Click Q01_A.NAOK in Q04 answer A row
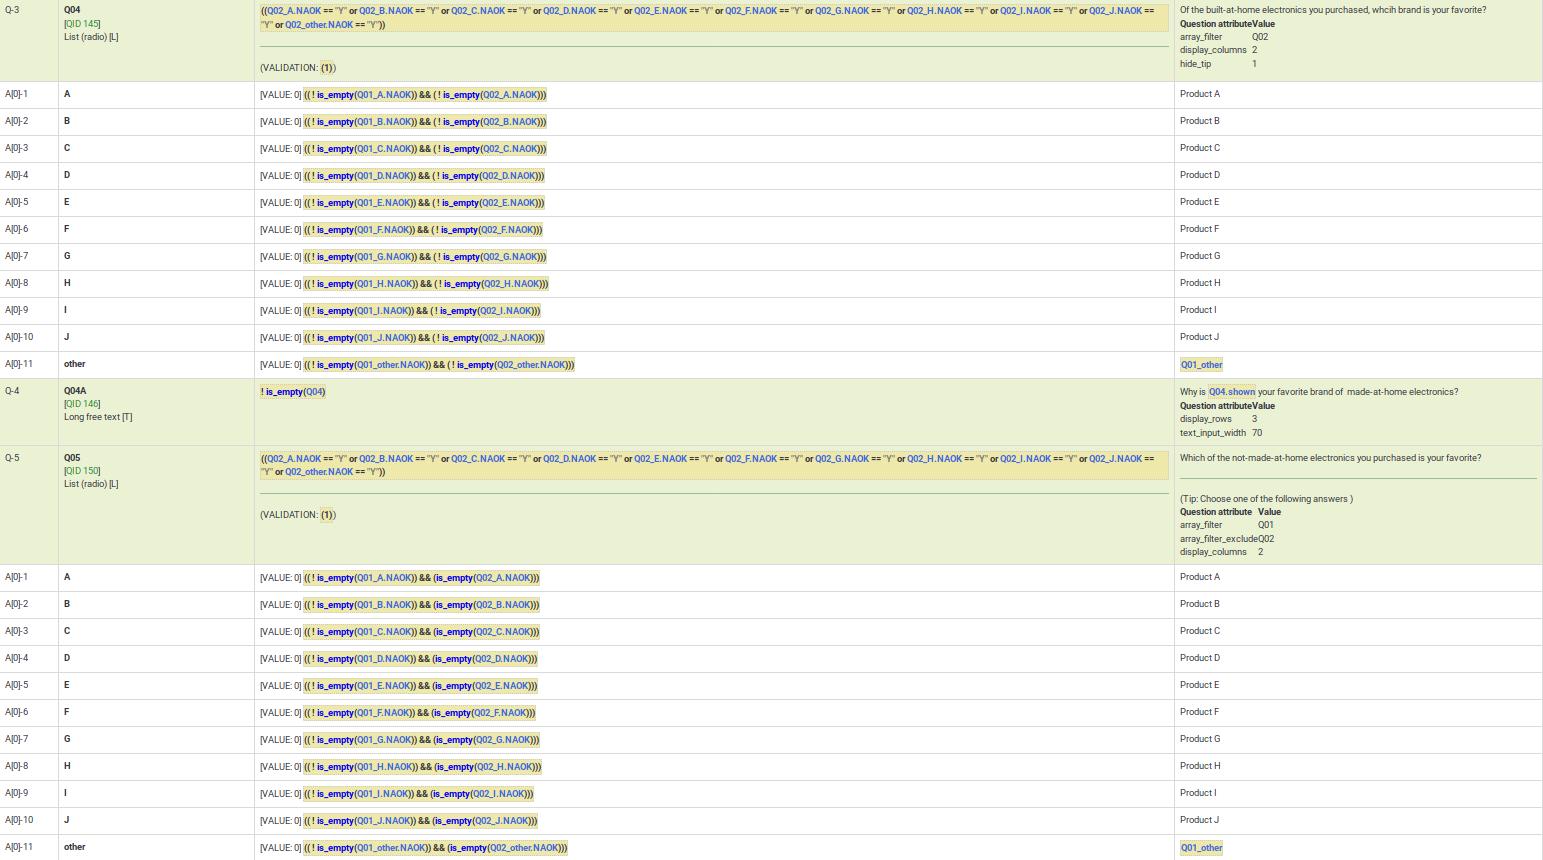Screen dimensions: 1543x860 click(384, 95)
